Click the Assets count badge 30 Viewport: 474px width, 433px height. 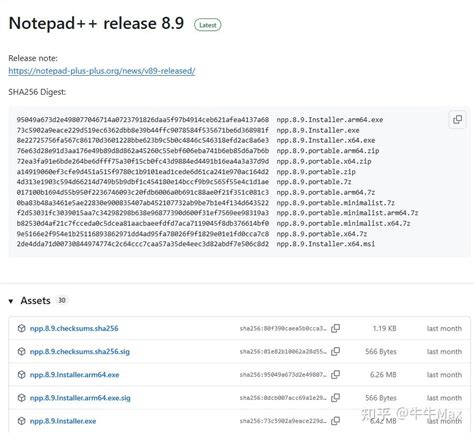tap(62, 300)
